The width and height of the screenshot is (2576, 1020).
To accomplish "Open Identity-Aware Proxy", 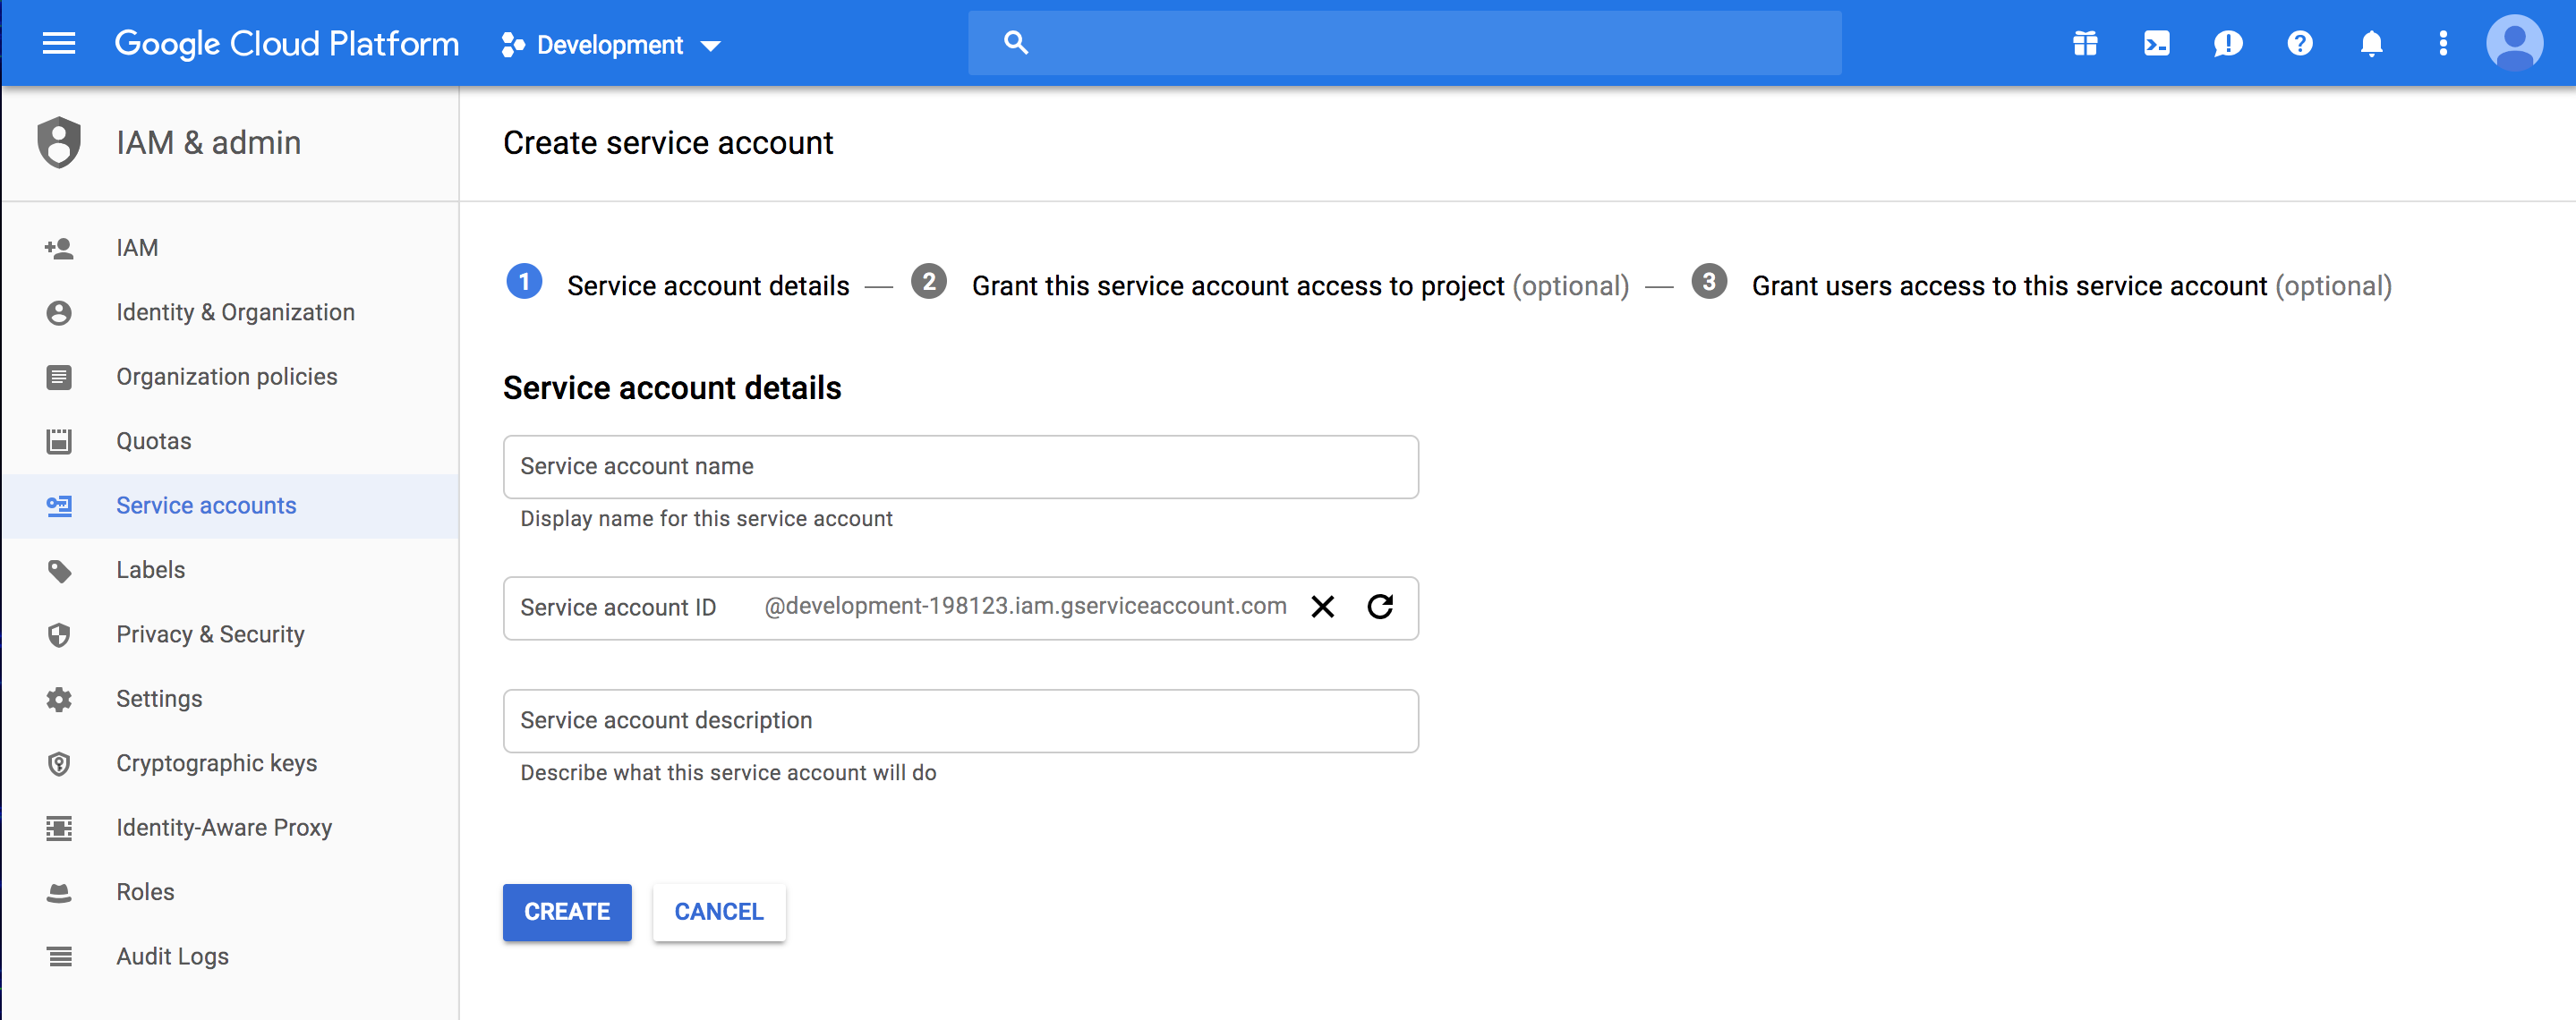I will pos(224,827).
